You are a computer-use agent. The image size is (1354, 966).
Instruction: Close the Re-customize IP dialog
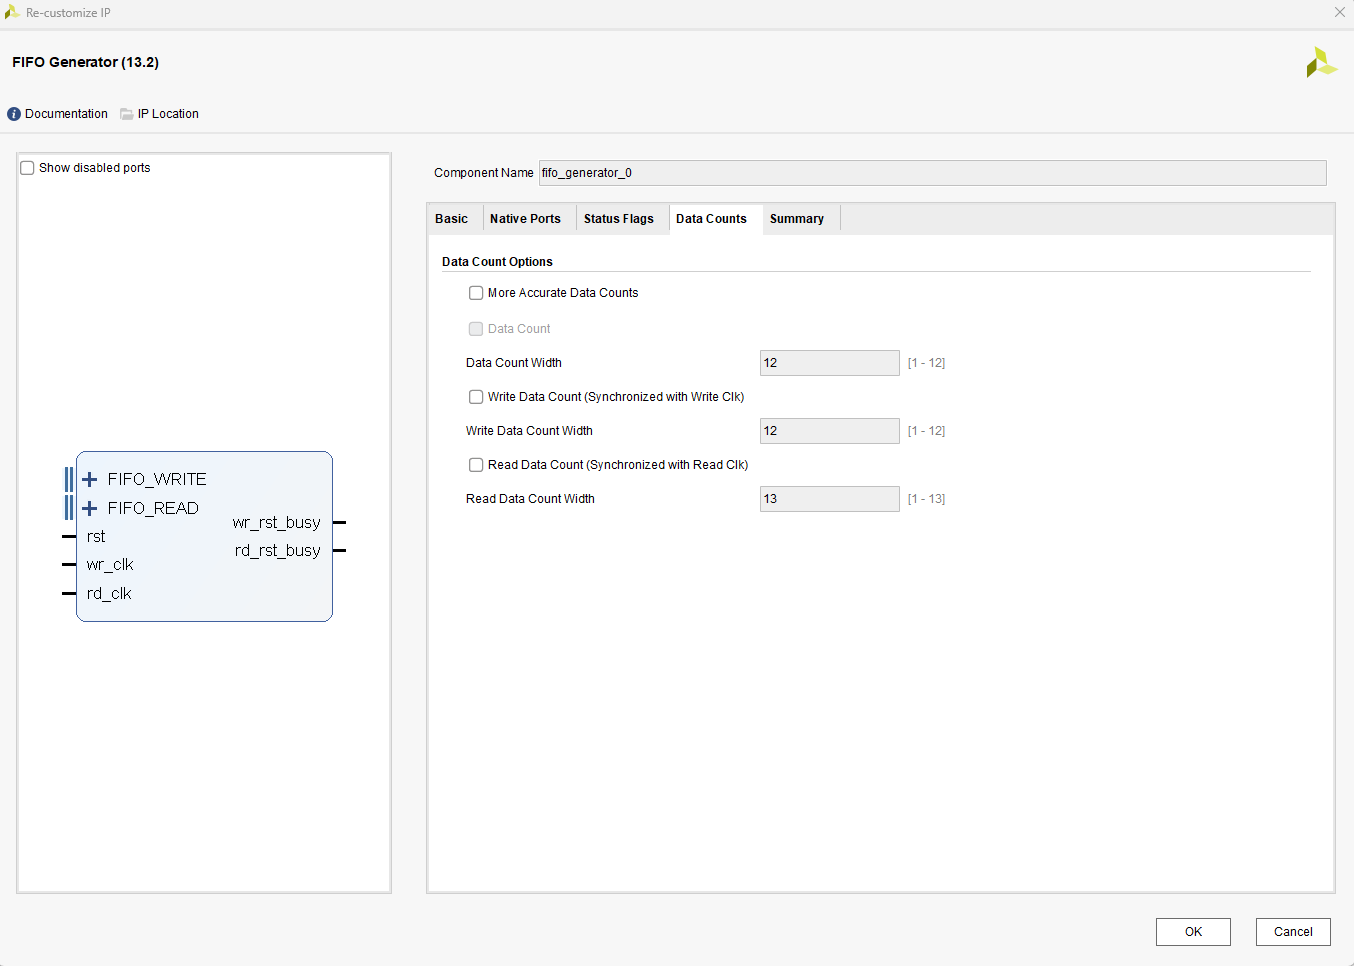(x=1340, y=12)
